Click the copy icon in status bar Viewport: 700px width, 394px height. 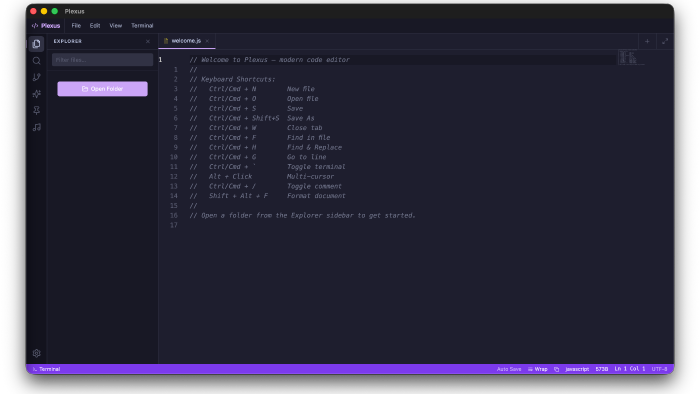(556, 369)
